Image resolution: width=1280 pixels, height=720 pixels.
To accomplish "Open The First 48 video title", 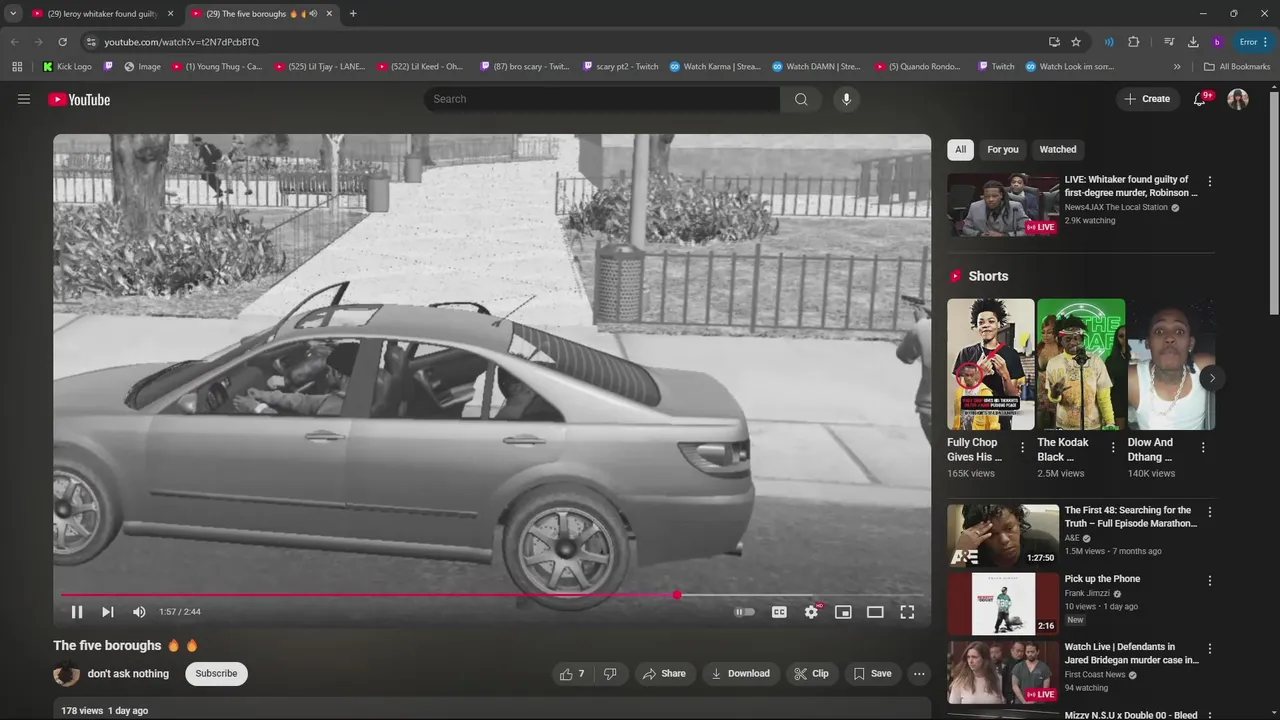I will tap(1130, 517).
